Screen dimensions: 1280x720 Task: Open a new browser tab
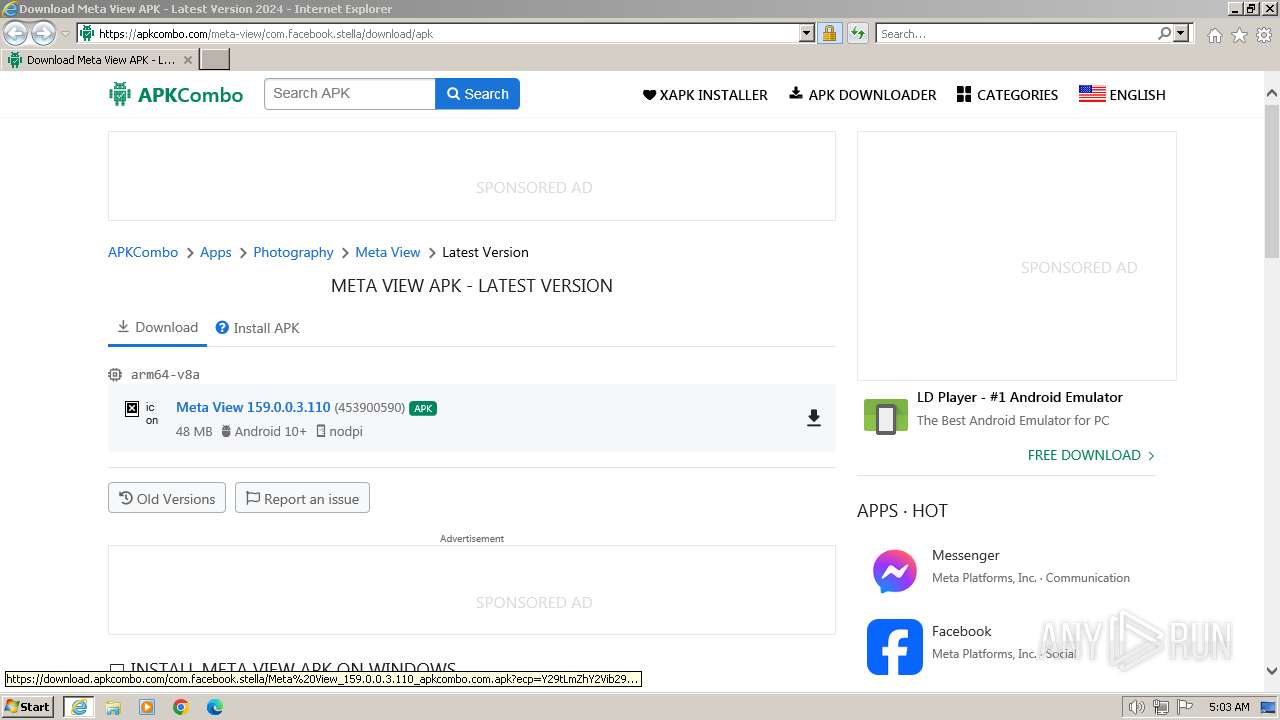pyautogui.click(x=215, y=60)
